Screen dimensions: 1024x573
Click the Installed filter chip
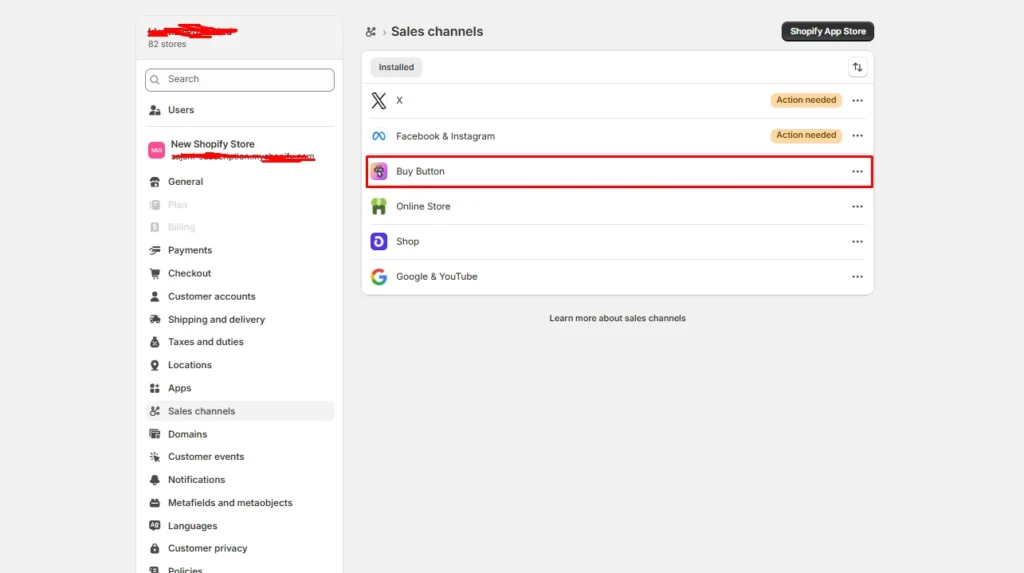coord(396,67)
